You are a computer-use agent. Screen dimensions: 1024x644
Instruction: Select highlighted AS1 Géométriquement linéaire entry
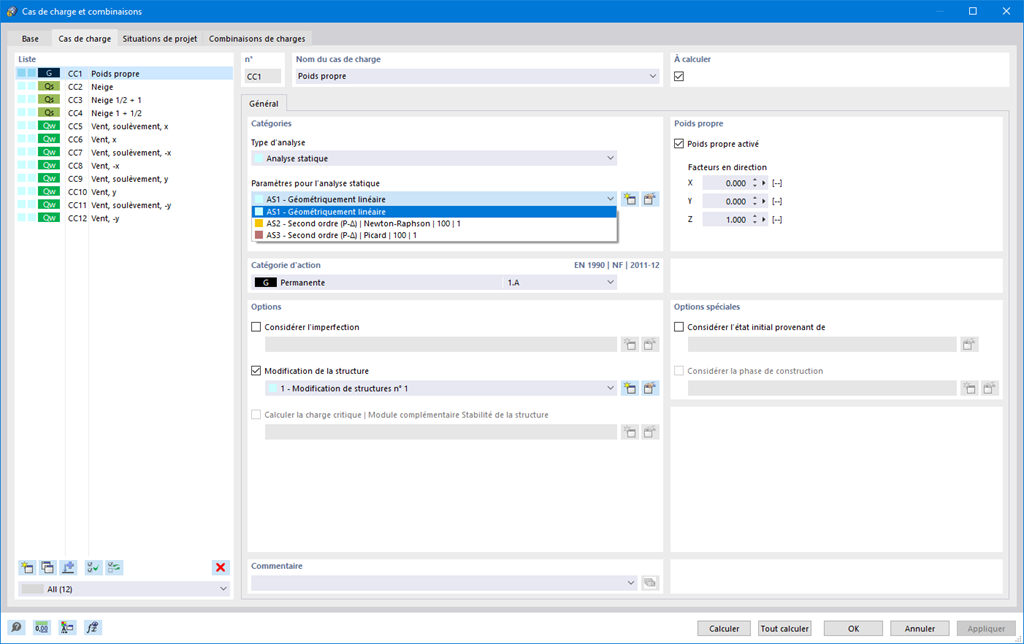coord(434,212)
